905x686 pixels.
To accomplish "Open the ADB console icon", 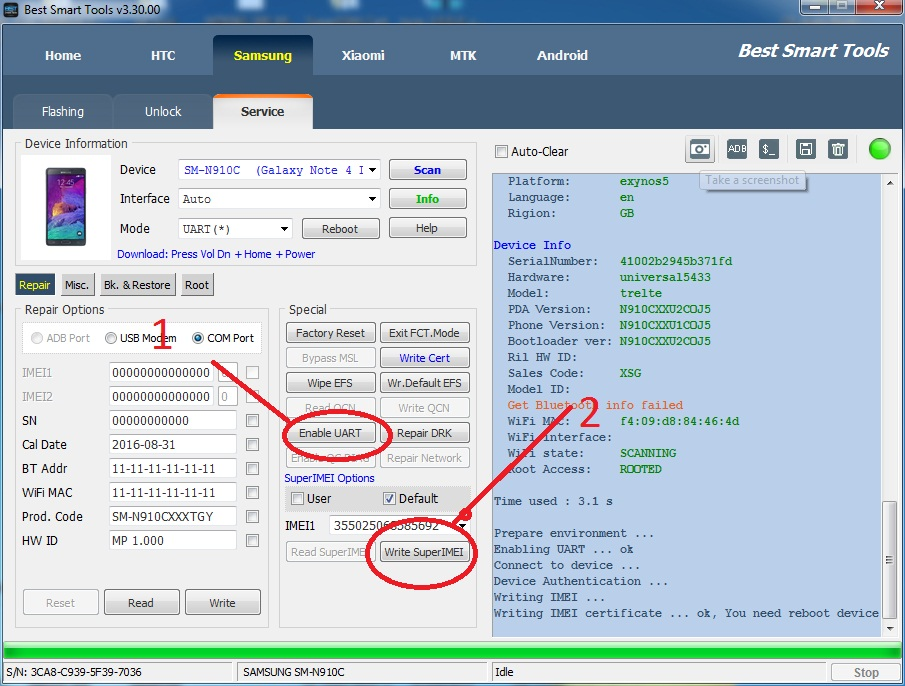I will point(736,149).
